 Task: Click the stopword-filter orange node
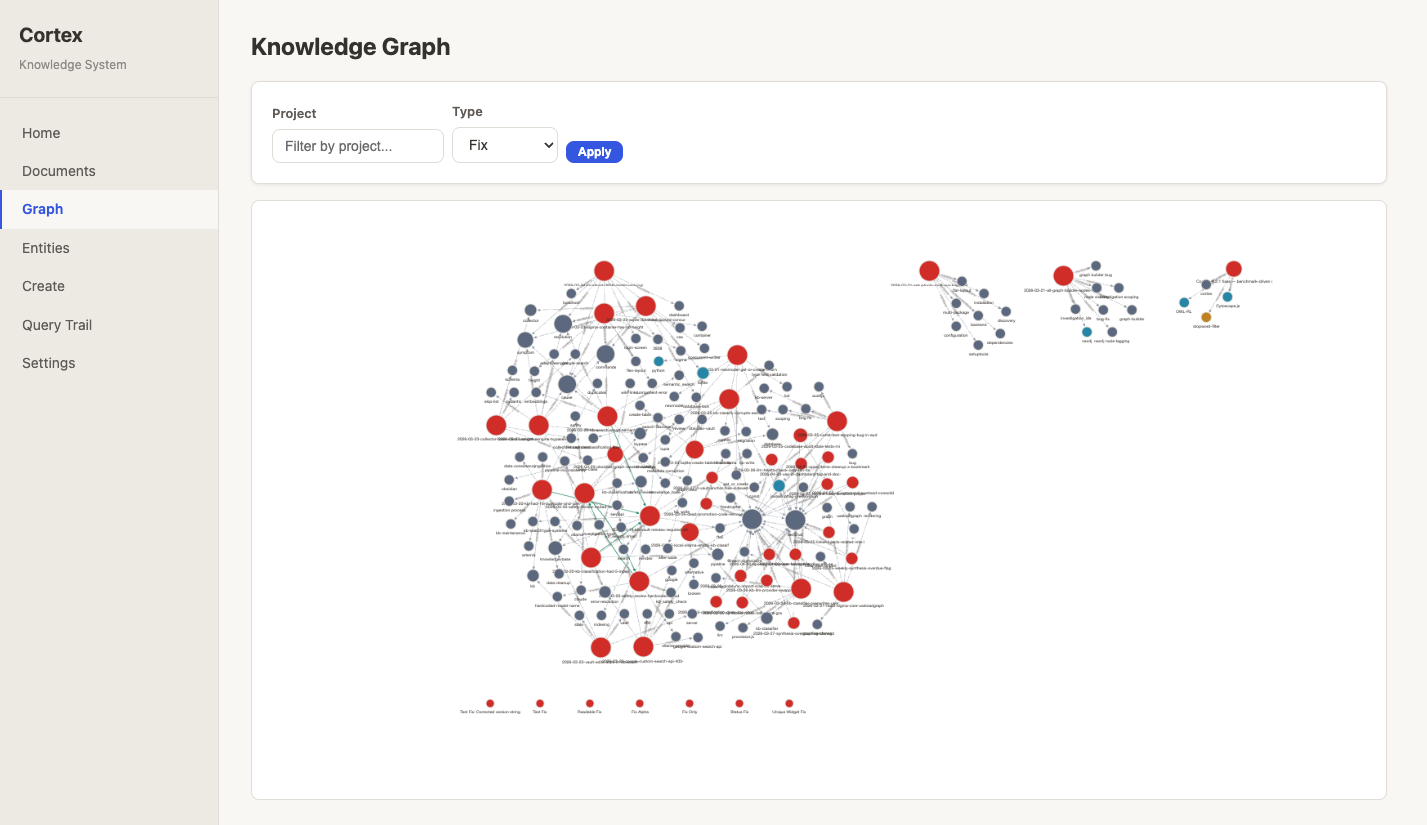point(1207,317)
